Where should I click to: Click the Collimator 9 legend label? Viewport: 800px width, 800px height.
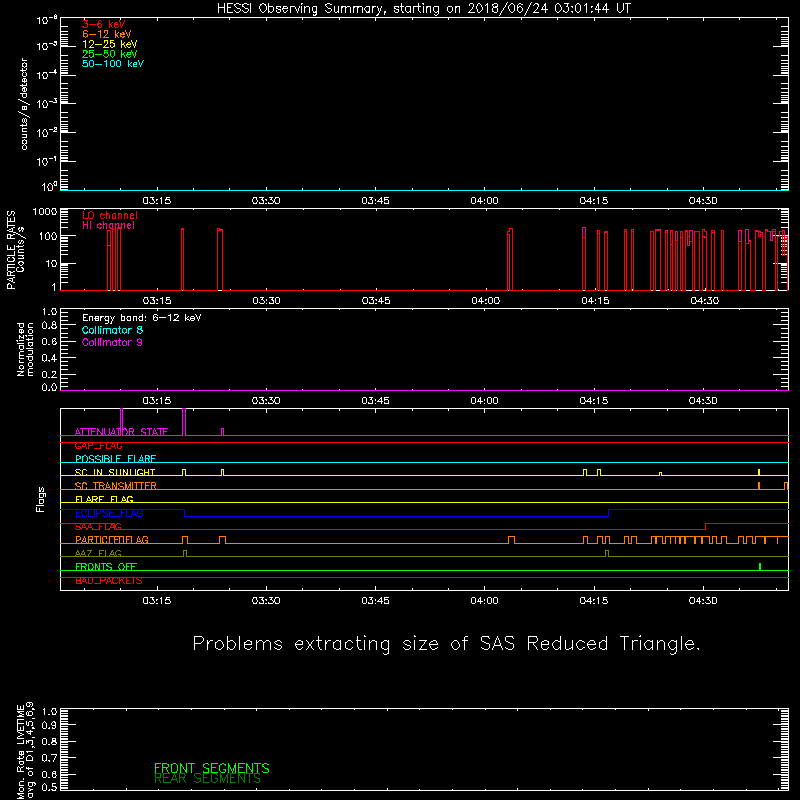click(x=112, y=342)
